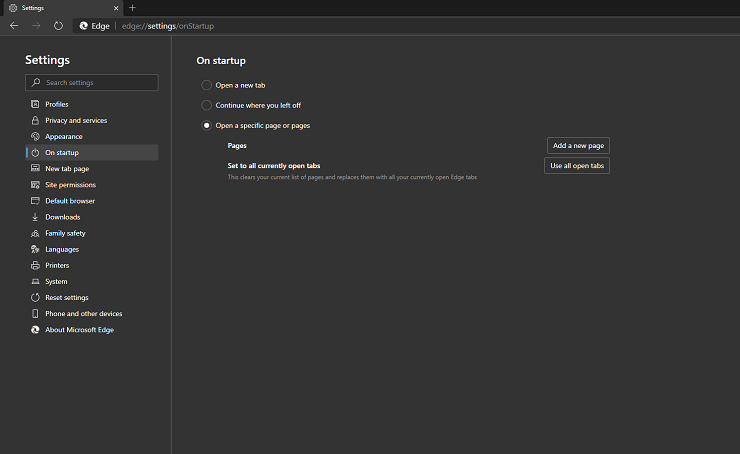Click the New tab page icon

click(x=35, y=168)
